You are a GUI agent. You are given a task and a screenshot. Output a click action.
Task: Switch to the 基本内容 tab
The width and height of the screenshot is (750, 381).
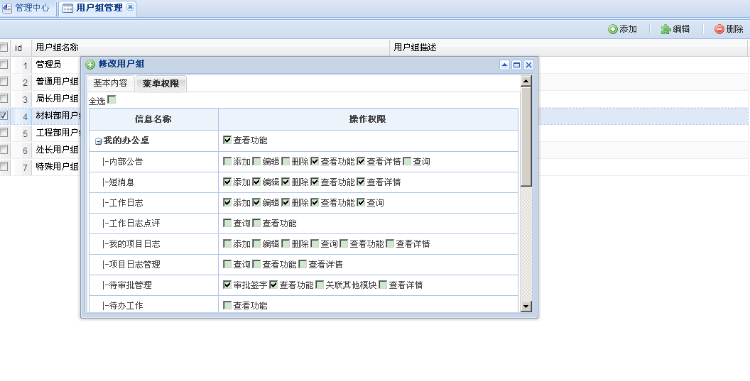pyautogui.click(x=110, y=83)
